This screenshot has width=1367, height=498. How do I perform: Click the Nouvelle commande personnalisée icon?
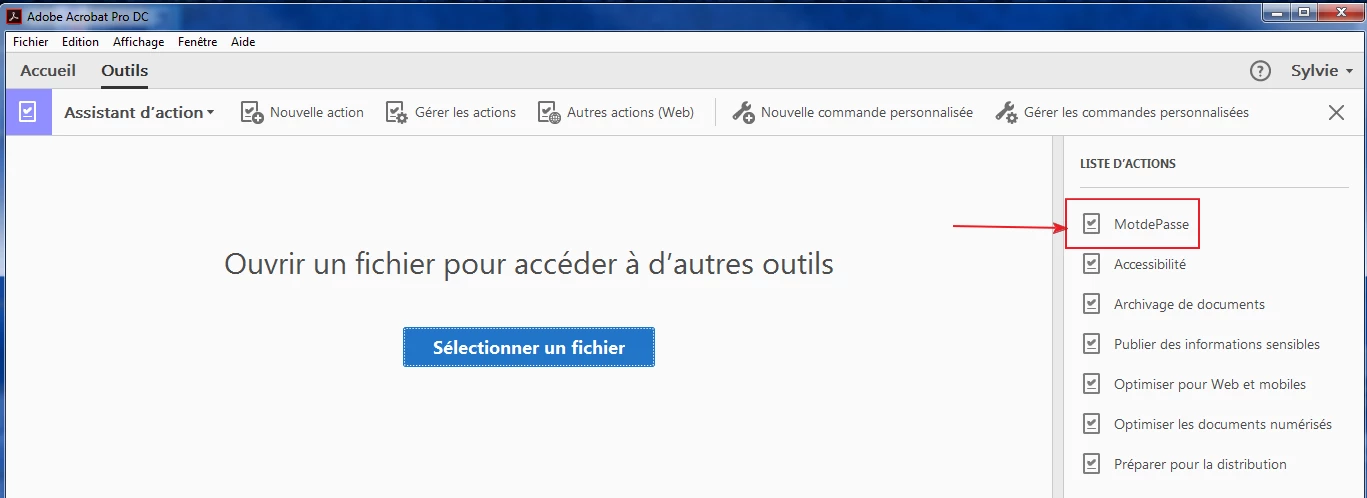[743, 112]
